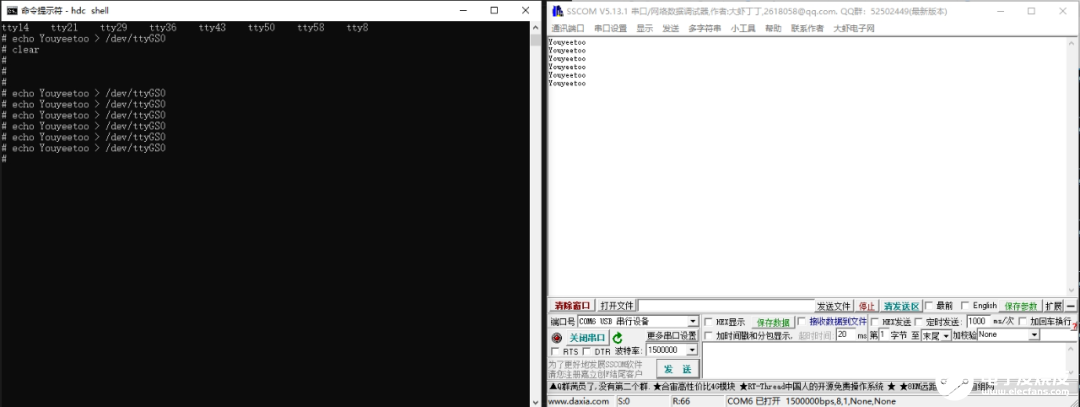
Task: Click the SSCOM send text area
Action: pos(886,360)
